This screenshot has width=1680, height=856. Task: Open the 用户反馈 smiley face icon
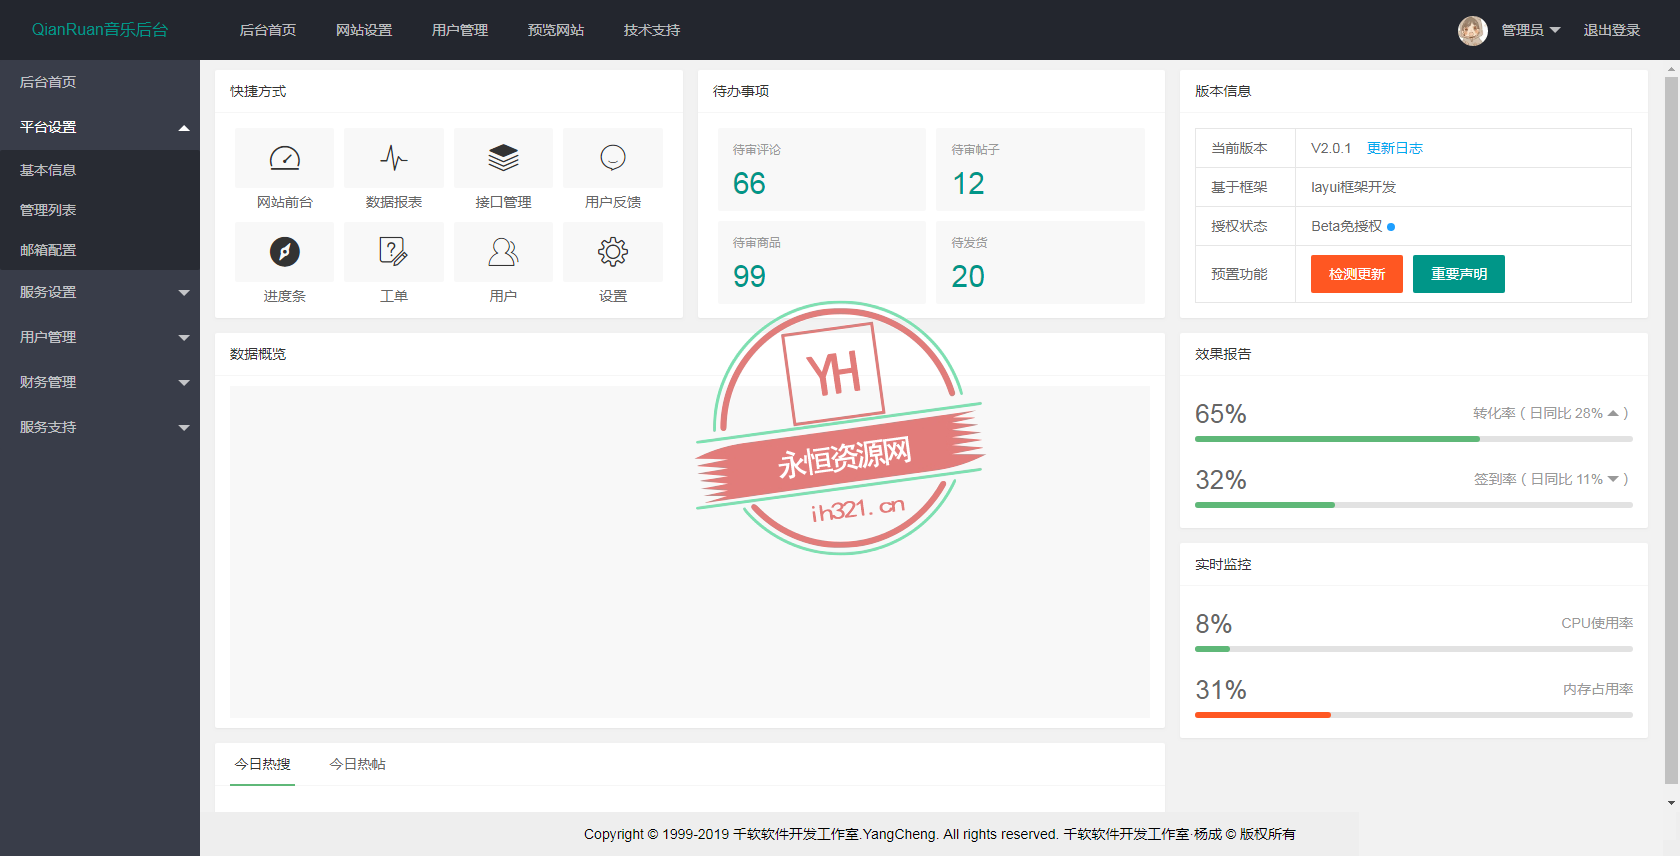tap(612, 158)
